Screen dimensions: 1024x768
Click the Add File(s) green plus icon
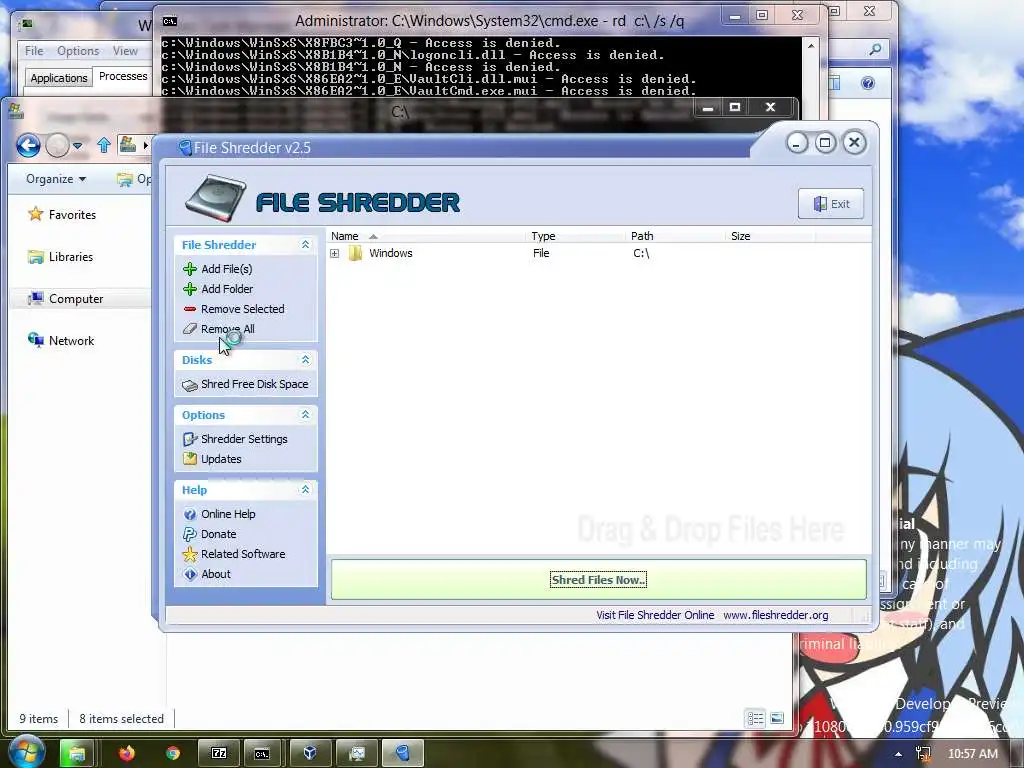tap(190, 268)
